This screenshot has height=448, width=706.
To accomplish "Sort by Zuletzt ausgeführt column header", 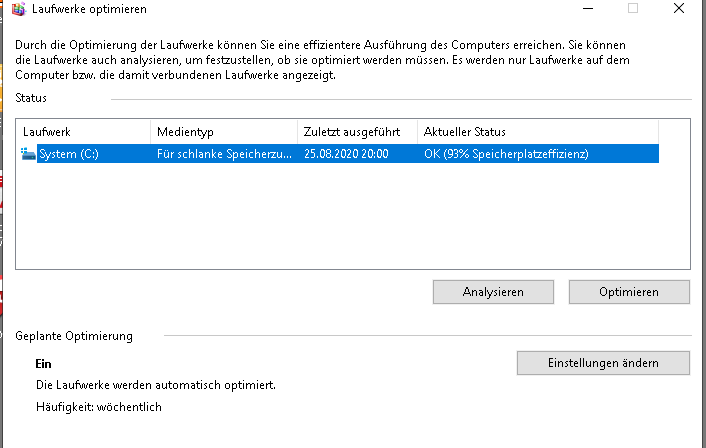I will (355, 131).
